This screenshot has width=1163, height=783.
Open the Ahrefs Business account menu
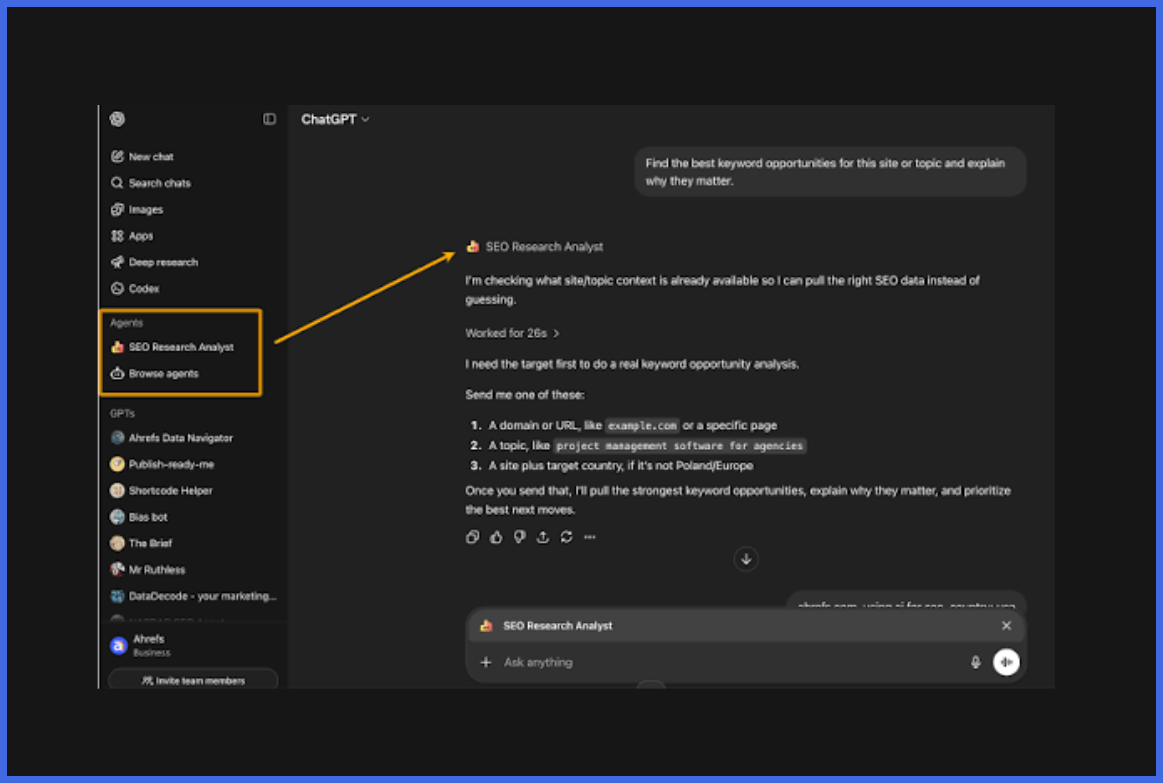tap(141, 645)
